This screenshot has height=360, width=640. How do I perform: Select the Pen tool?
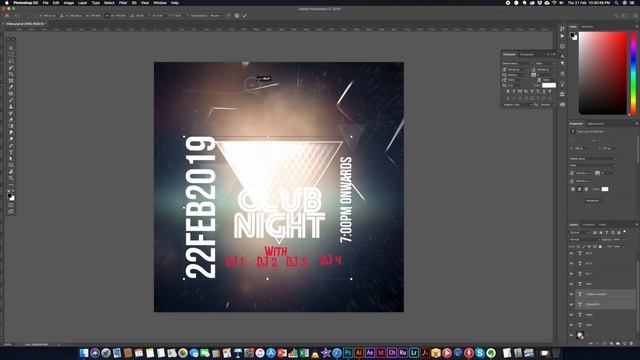[x=11, y=146]
